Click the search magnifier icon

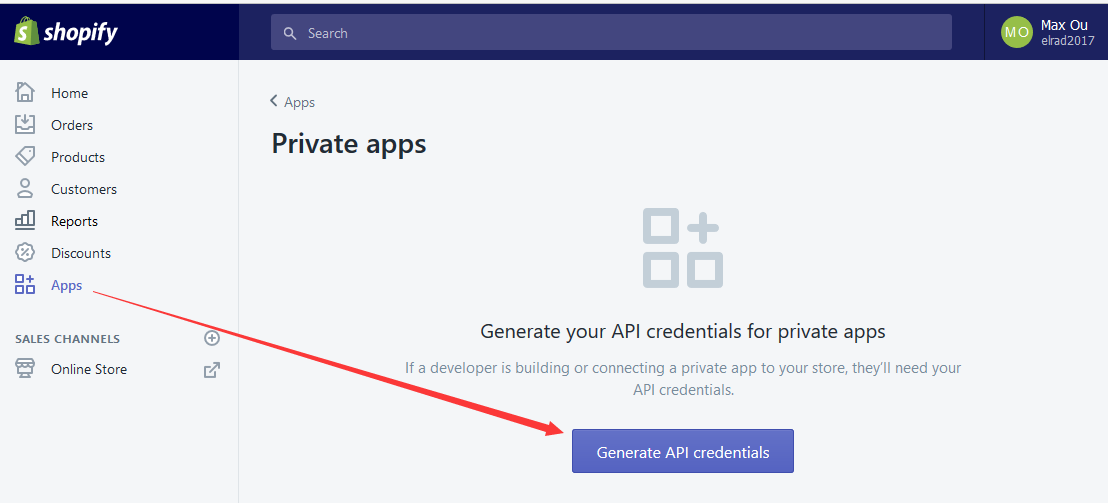pyautogui.click(x=289, y=33)
